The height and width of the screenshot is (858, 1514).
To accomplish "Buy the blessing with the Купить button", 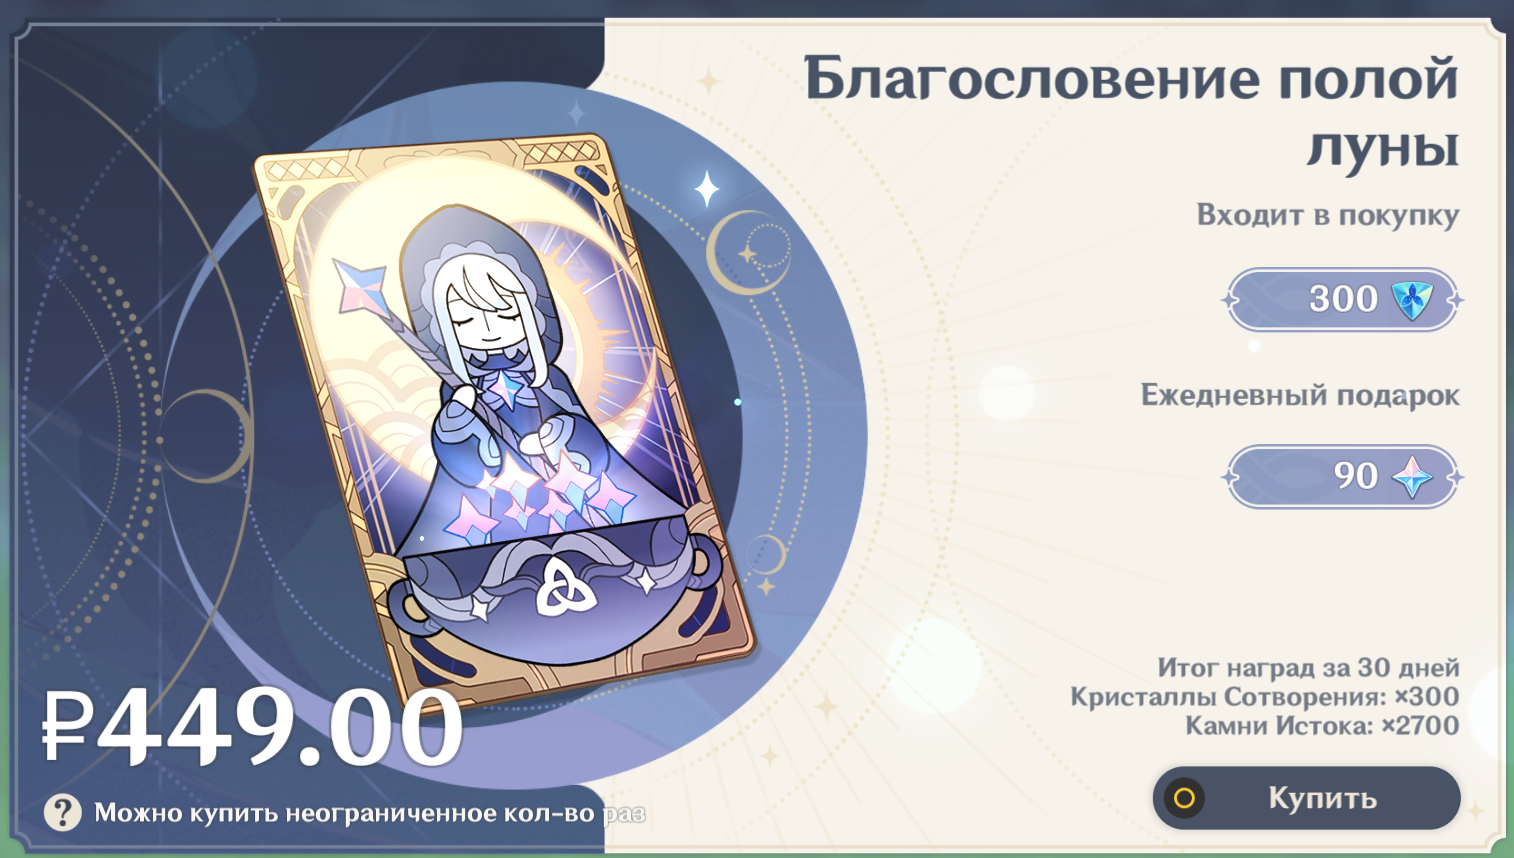I will [1306, 798].
